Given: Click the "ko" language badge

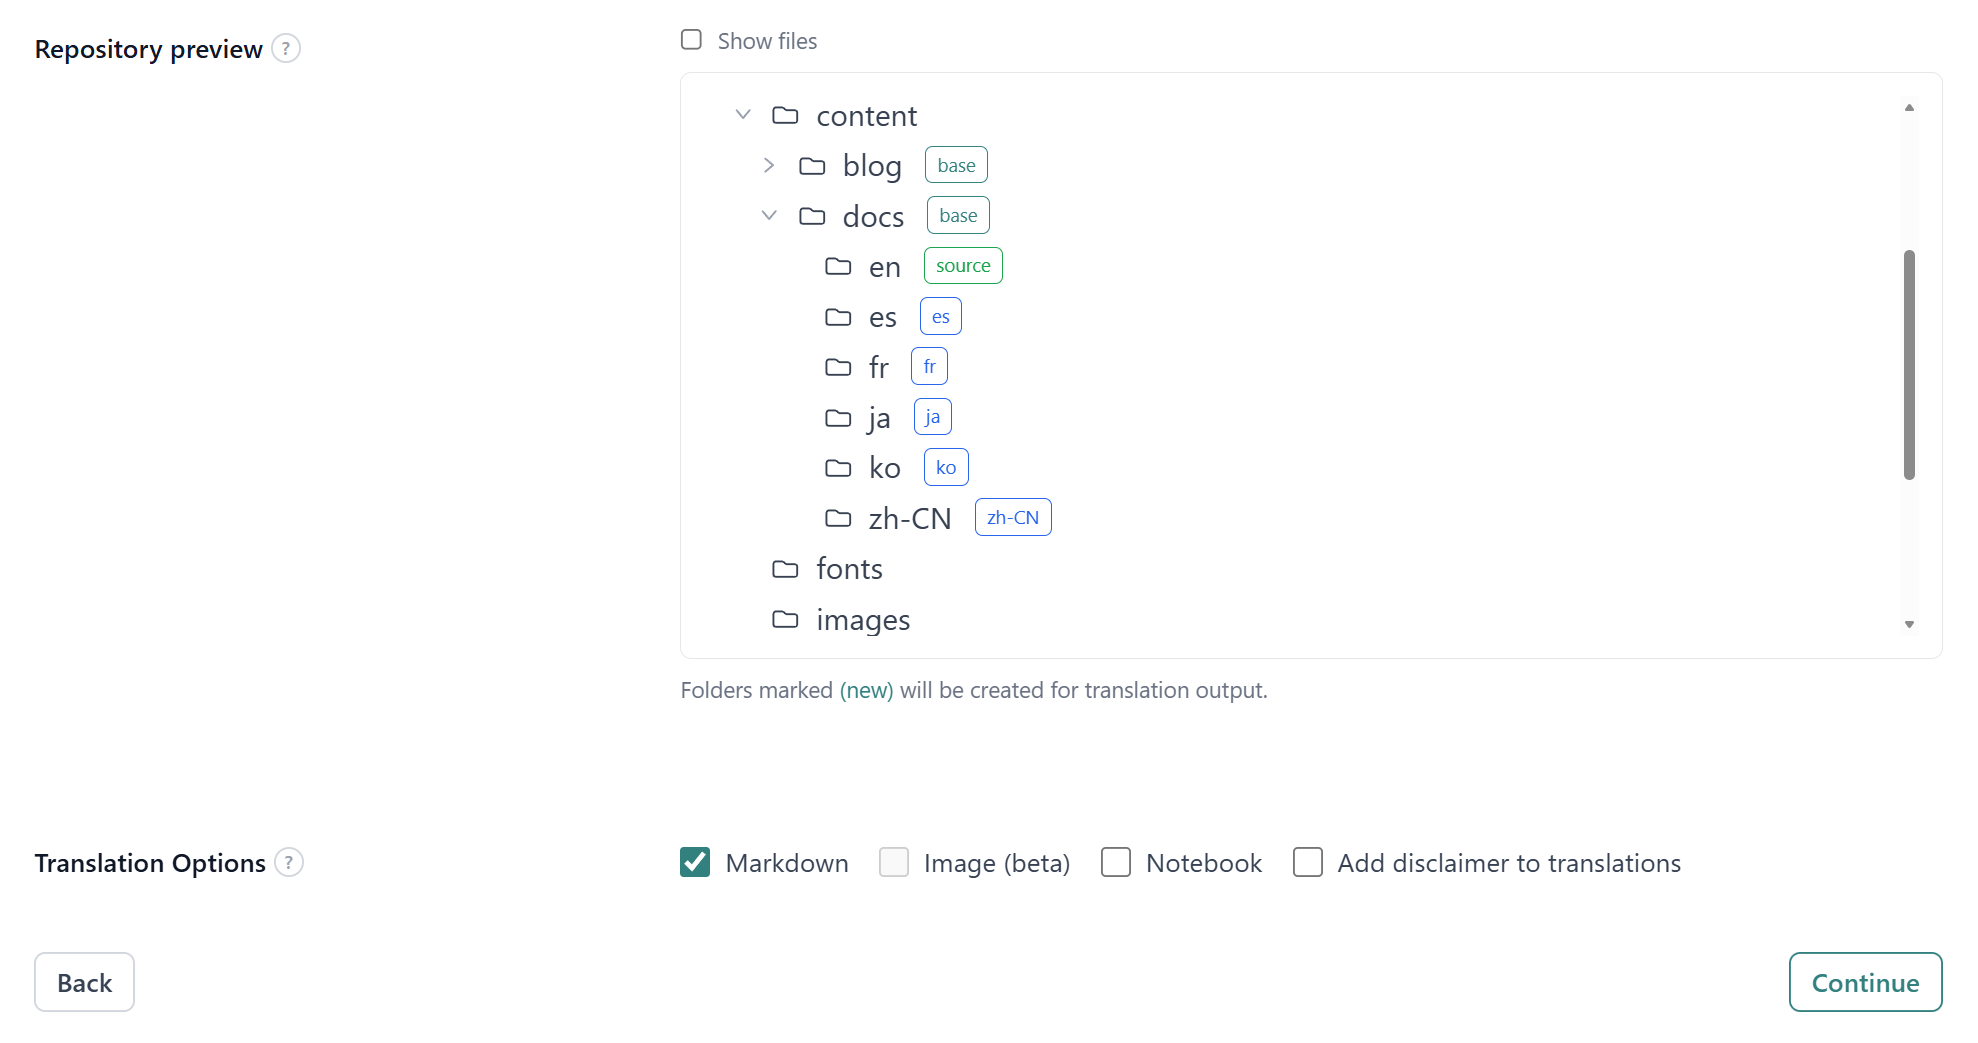Looking at the screenshot, I should [x=945, y=467].
